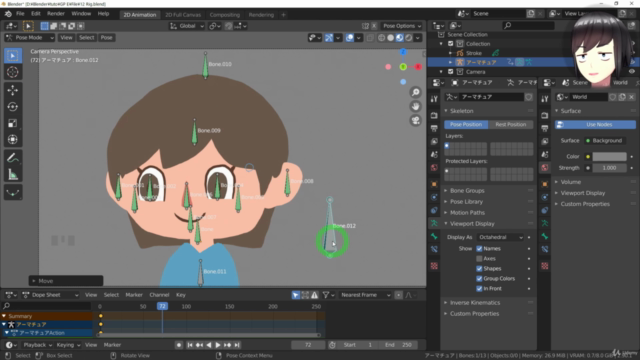Open the Dope Sheet filters dropdown
Screen dimensions: 640x360
pos(329,295)
